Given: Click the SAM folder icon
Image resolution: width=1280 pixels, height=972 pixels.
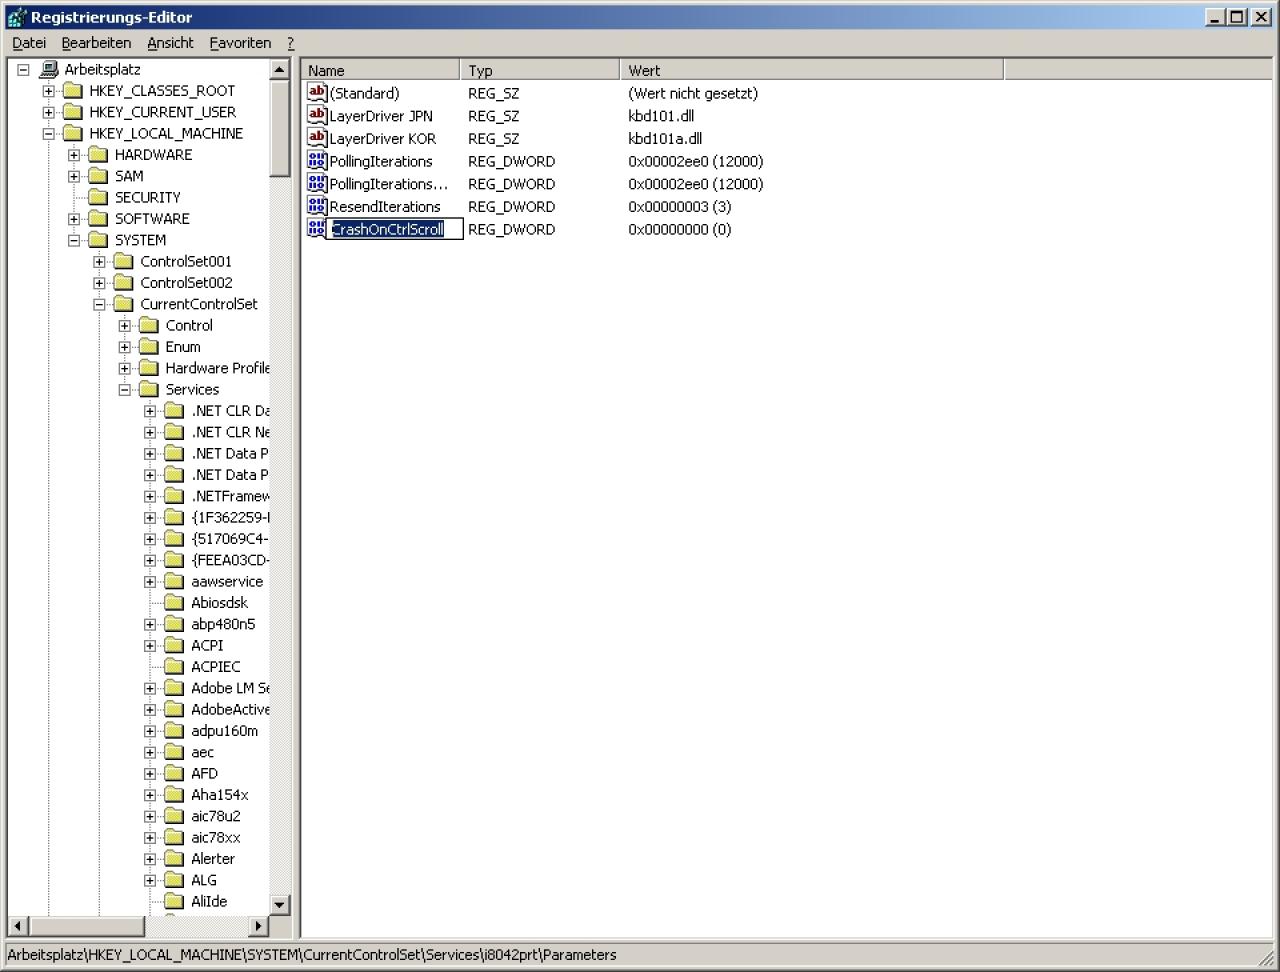Looking at the screenshot, I should (98, 176).
